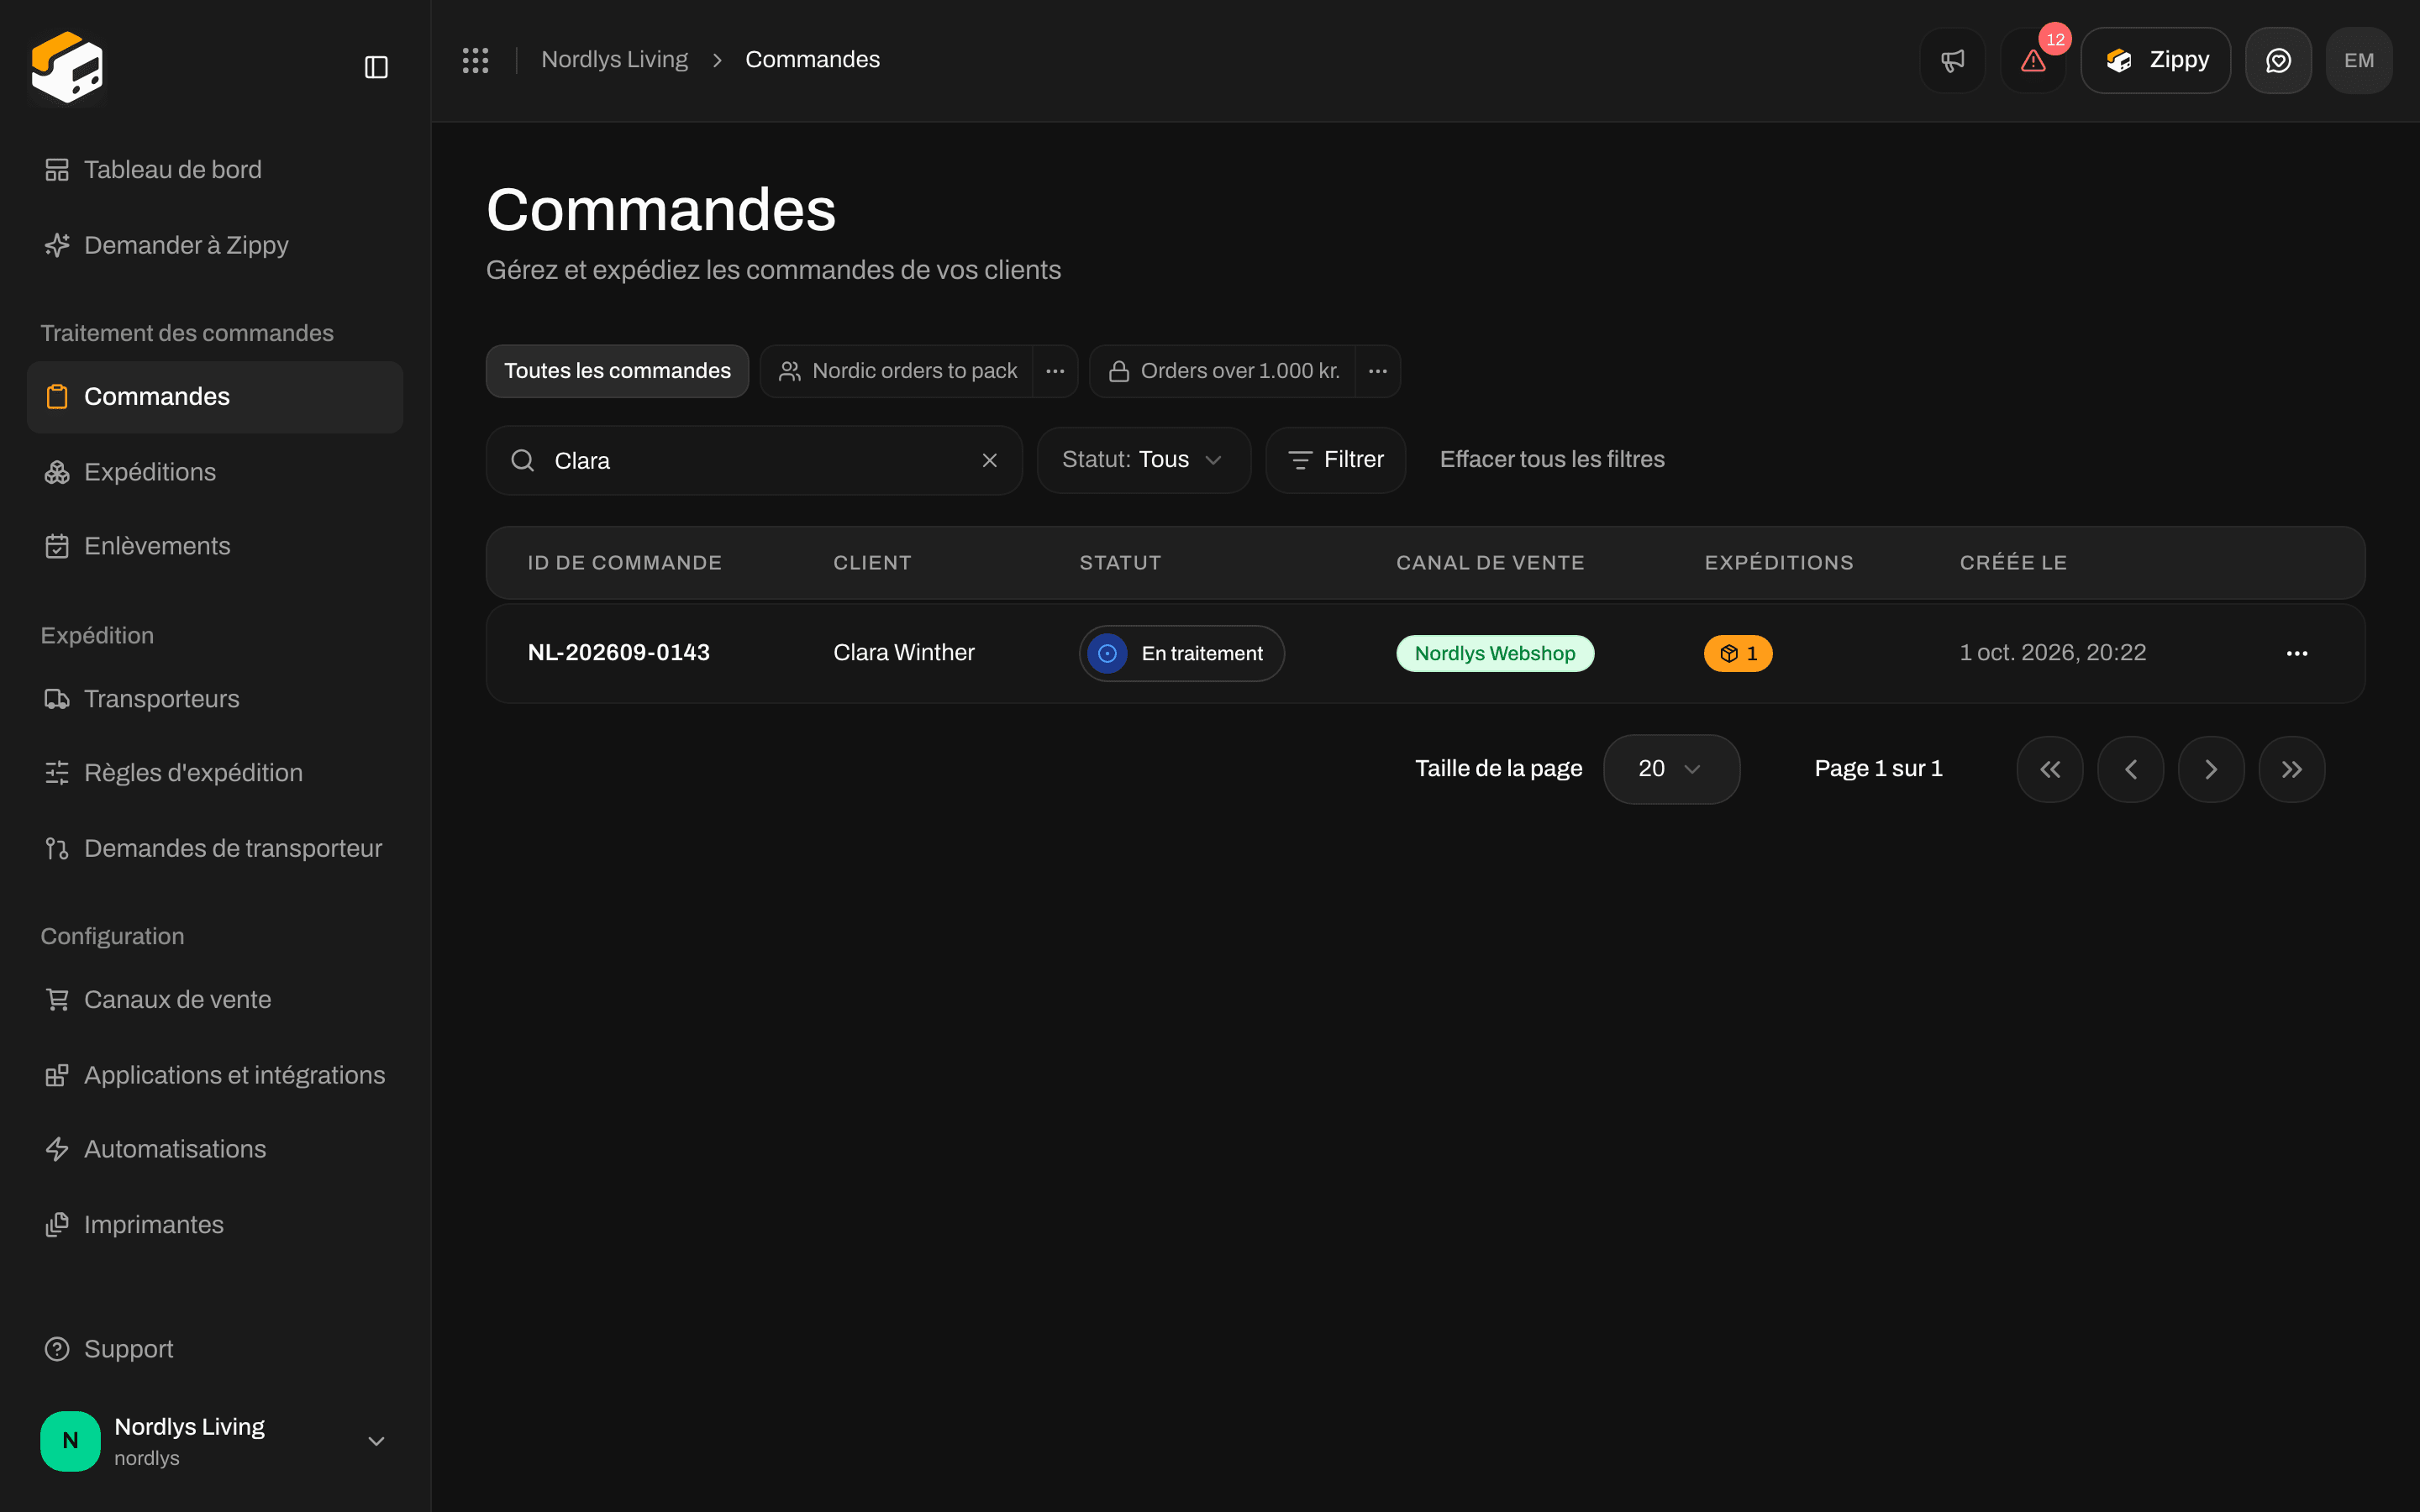The height and width of the screenshot is (1512, 2420).
Task: Go to first page of results
Action: 2050,769
